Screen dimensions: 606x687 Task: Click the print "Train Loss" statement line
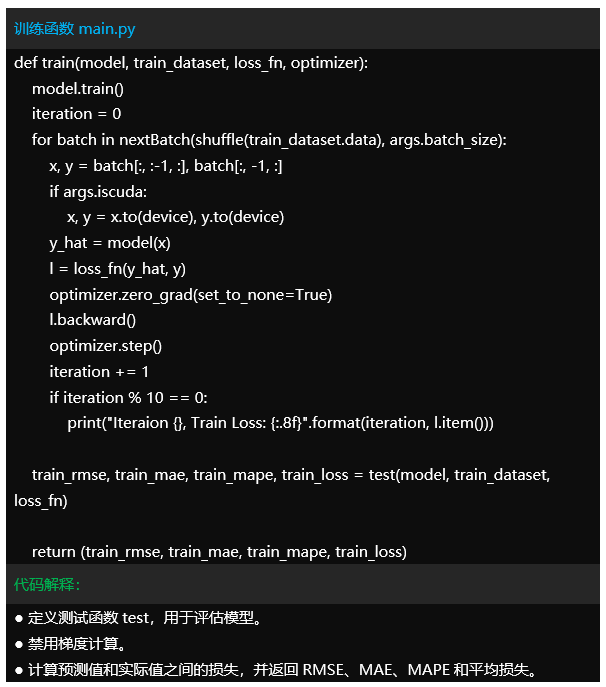click(281, 423)
